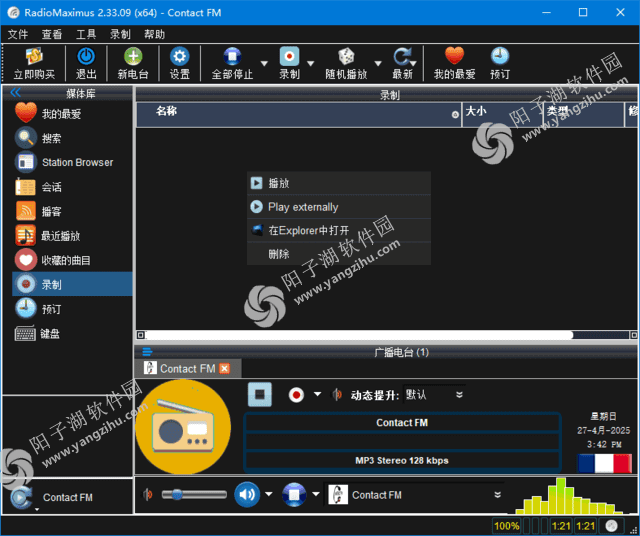
Task: Expand the toolbar Record dropdown arrow
Action: click(x=311, y=63)
